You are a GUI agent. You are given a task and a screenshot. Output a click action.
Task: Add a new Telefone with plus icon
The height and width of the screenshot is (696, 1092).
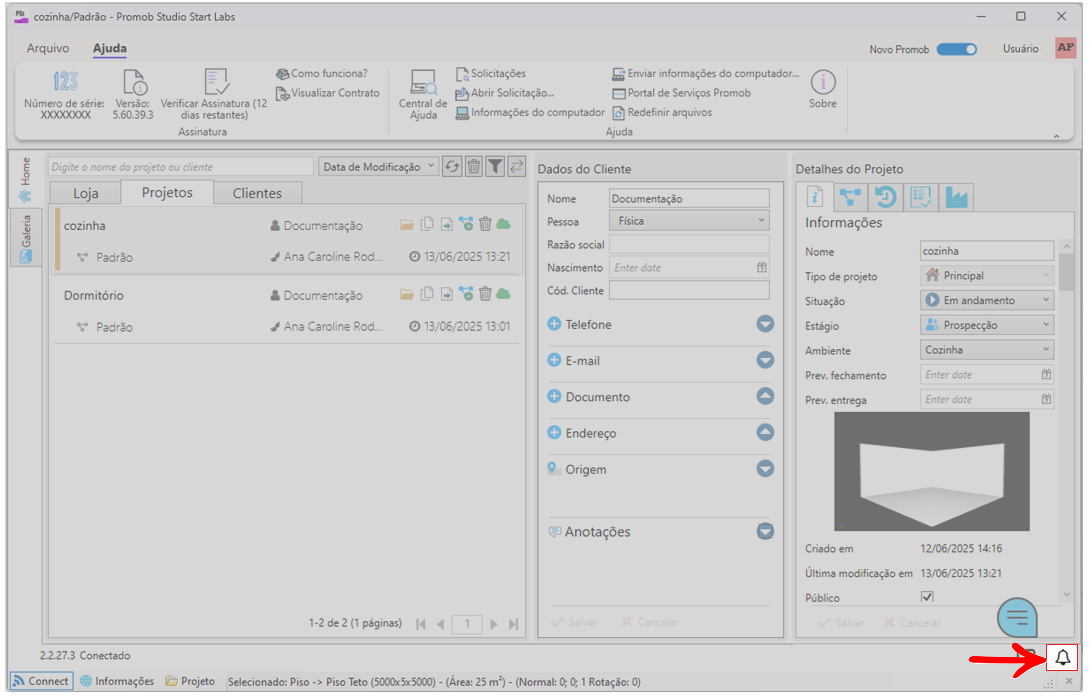[x=554, y=324]
